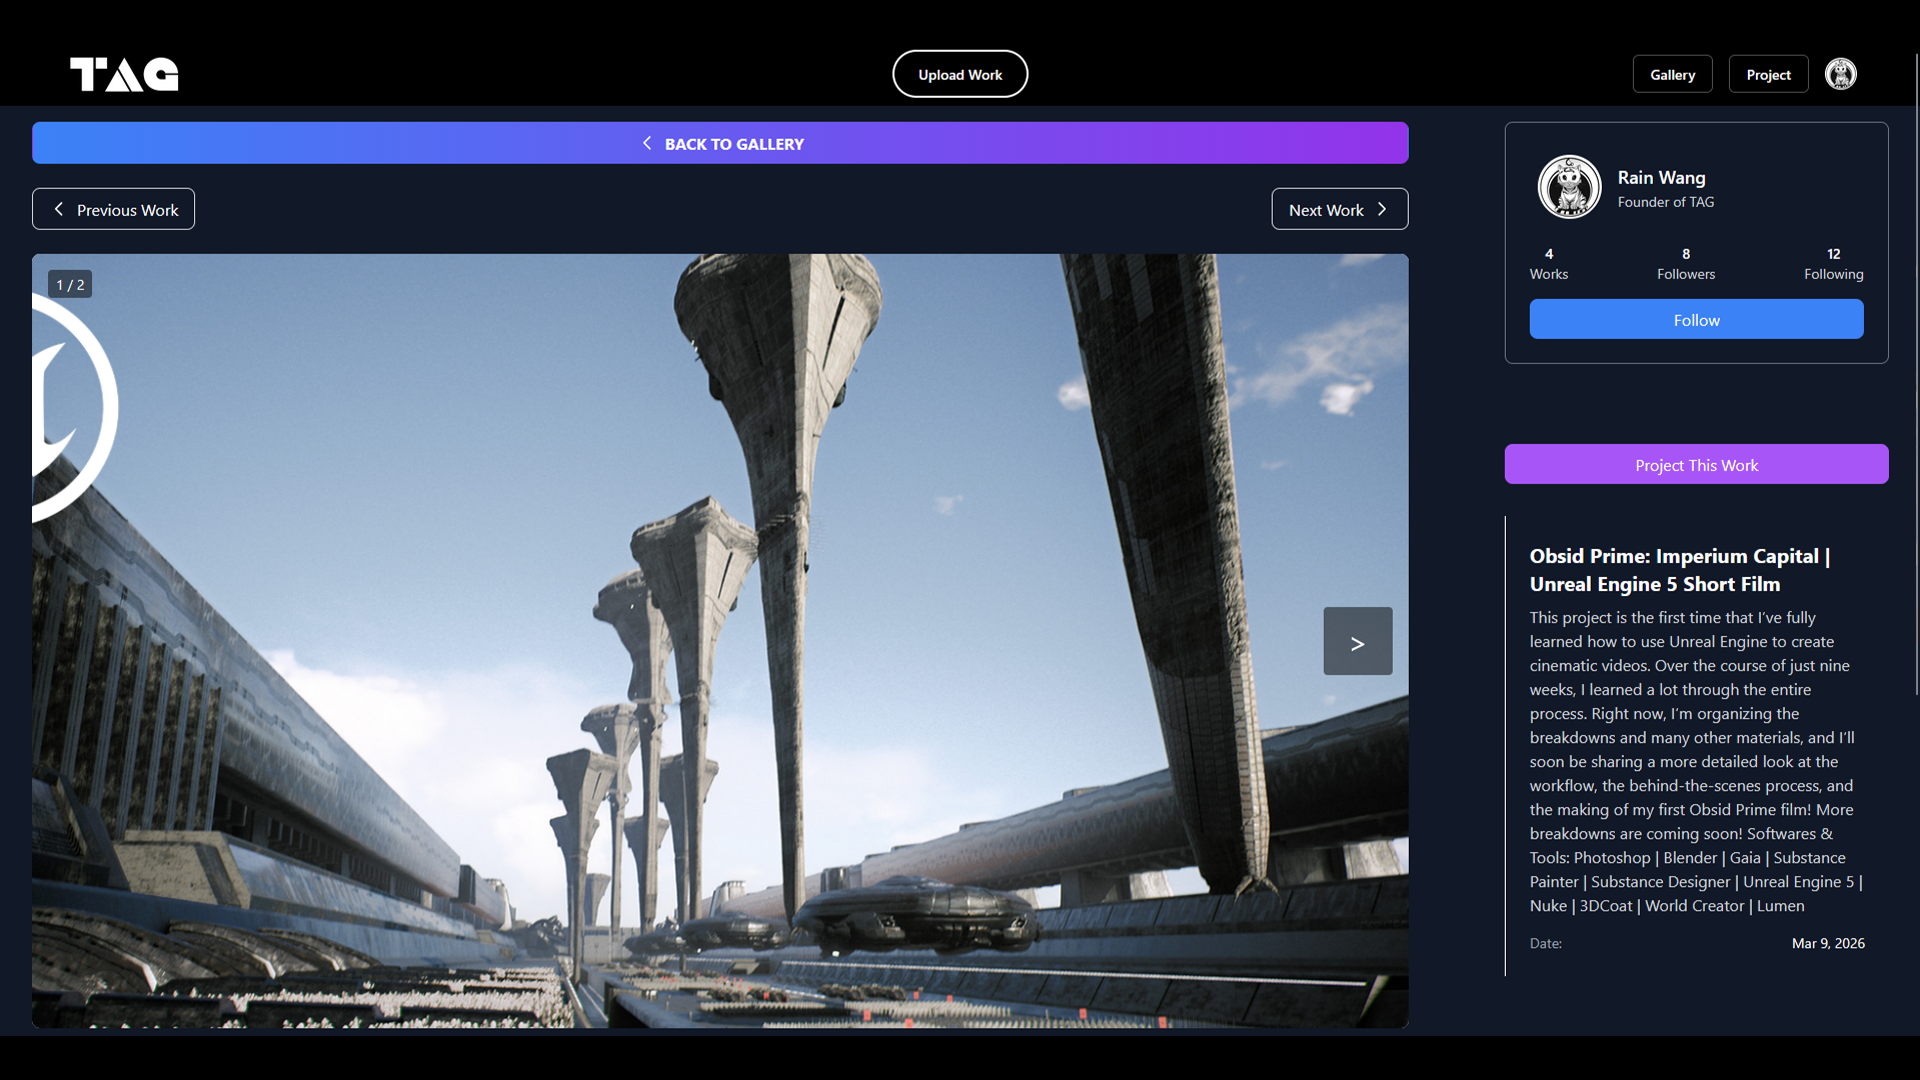Click the Upload Work button

coord(960,74)
